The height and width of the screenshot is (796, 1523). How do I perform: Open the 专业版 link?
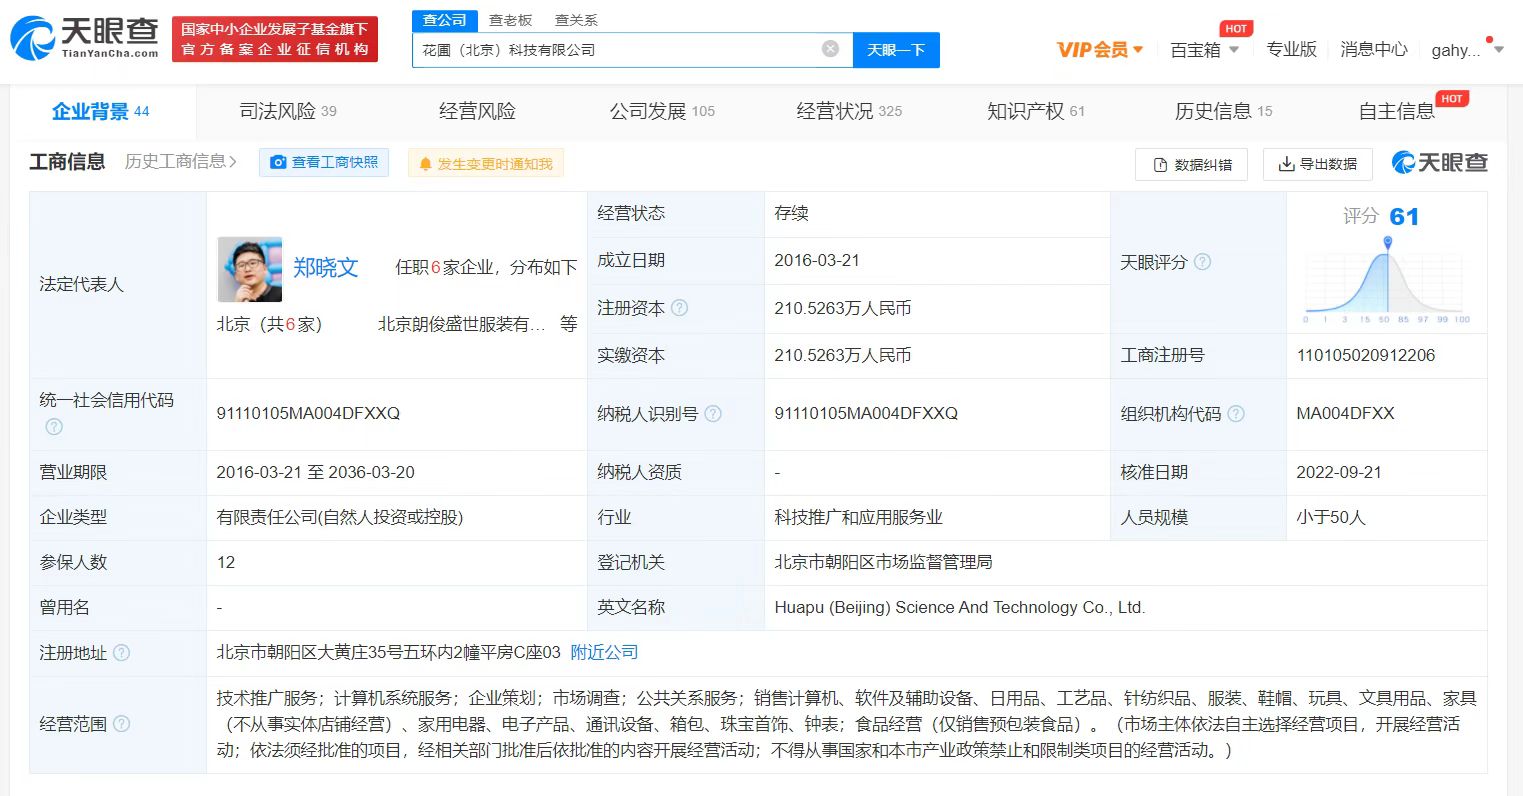tap(1291, 50)
